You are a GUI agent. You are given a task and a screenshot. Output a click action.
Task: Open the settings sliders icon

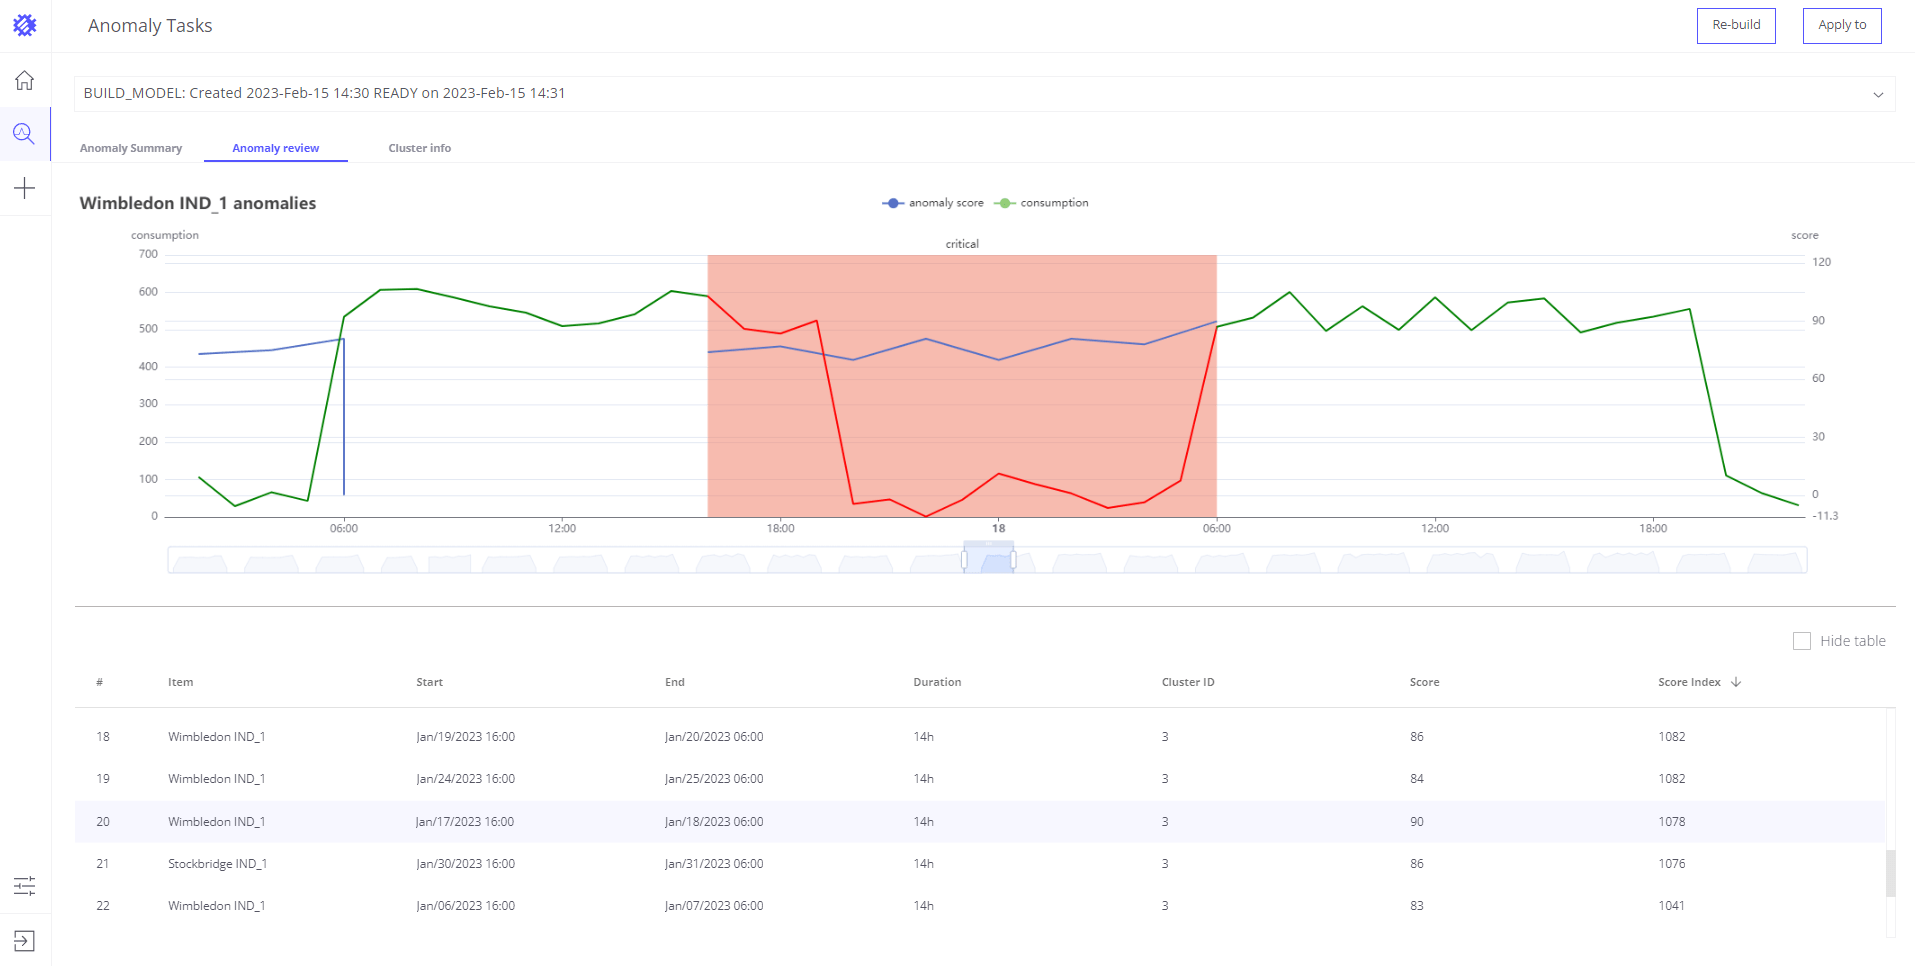pyautogui.click(x=25, y=885)
